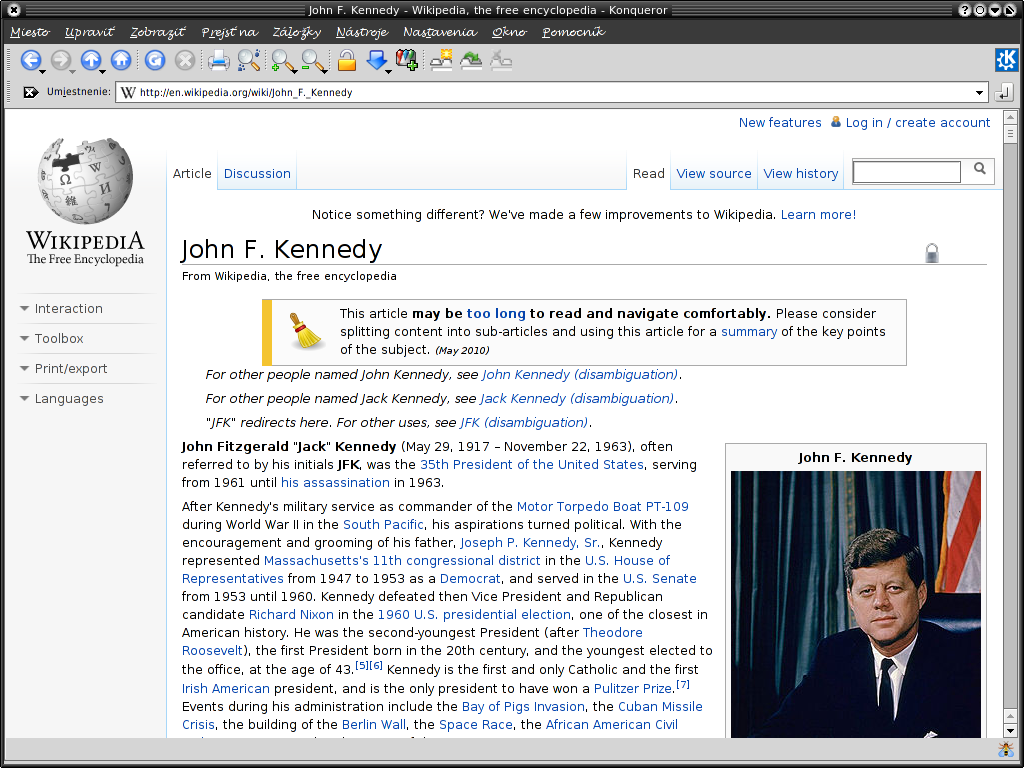Open the Nástroje menu
1024x768 pixels.
coord(362,31)
